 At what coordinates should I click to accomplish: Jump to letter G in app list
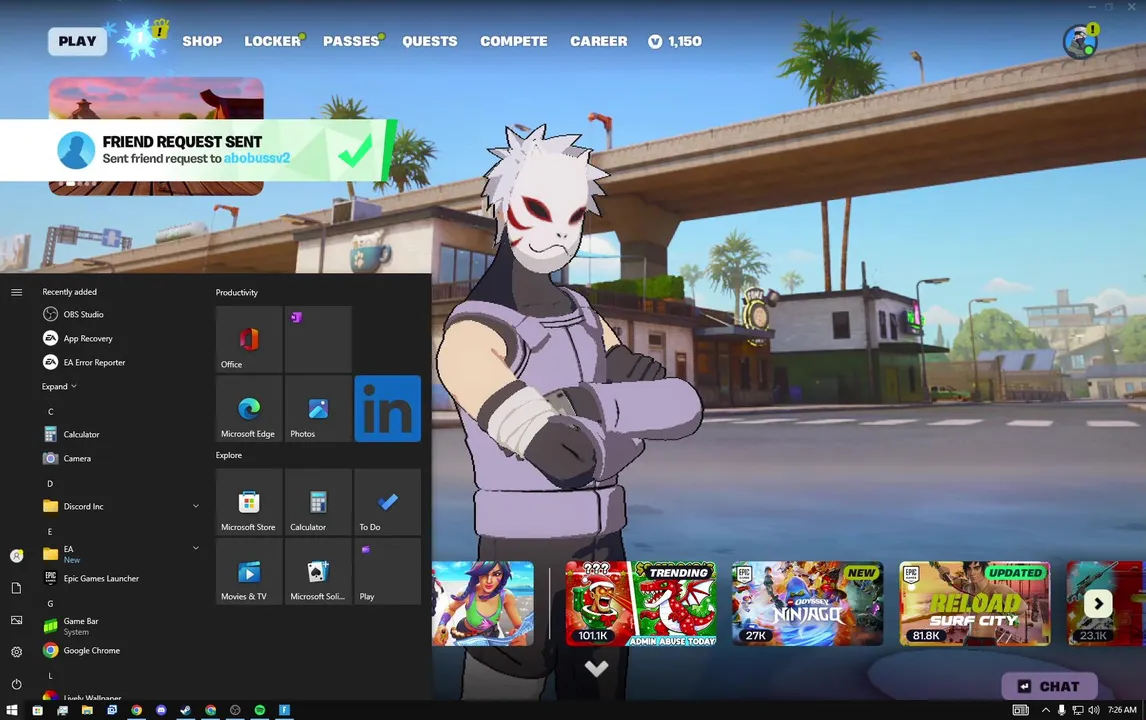[x=50, y=604]
